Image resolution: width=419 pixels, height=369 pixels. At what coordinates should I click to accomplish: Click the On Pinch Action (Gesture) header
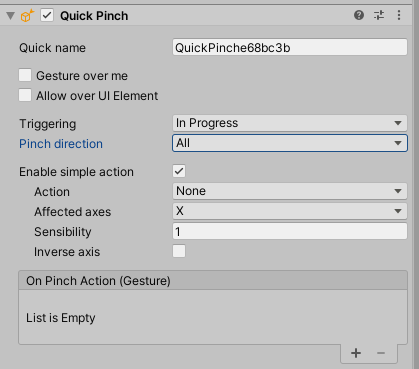213,281
